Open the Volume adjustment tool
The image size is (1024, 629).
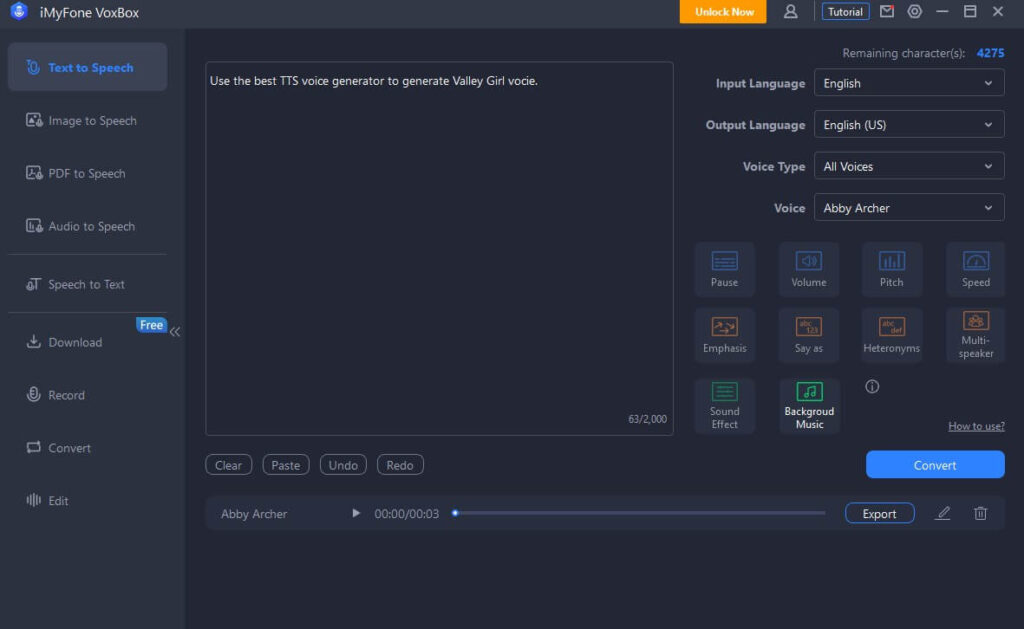[x=808, y=269]
